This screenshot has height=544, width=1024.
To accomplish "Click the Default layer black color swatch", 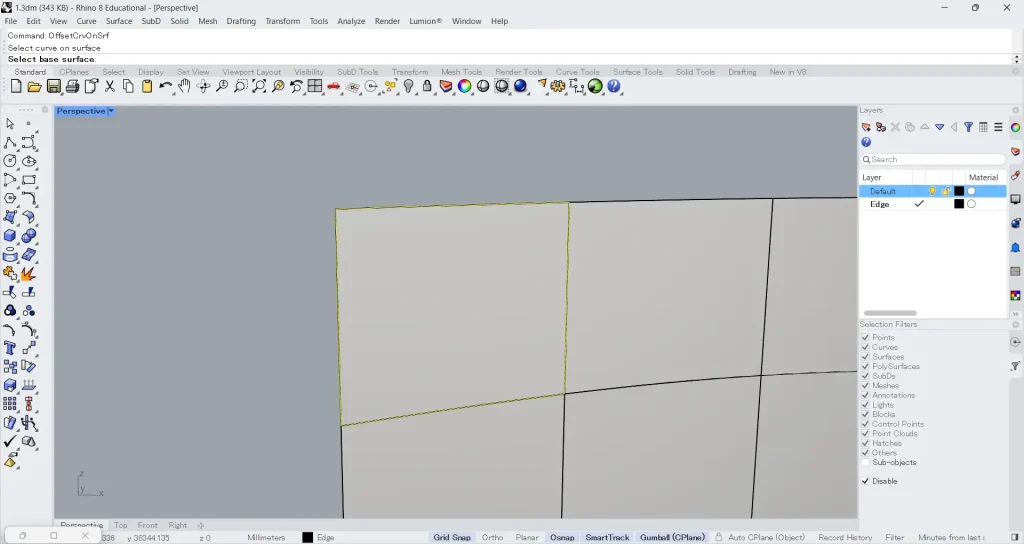I will pos(959,191).
